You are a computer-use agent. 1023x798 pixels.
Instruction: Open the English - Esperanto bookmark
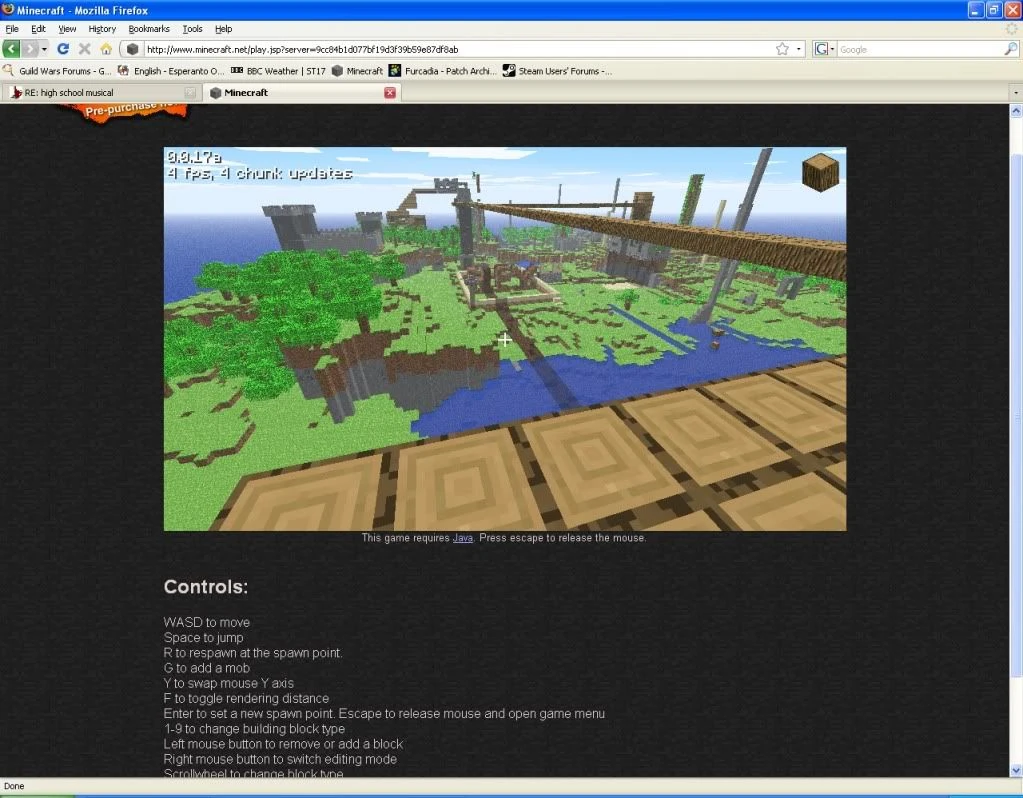coord(171,71)
